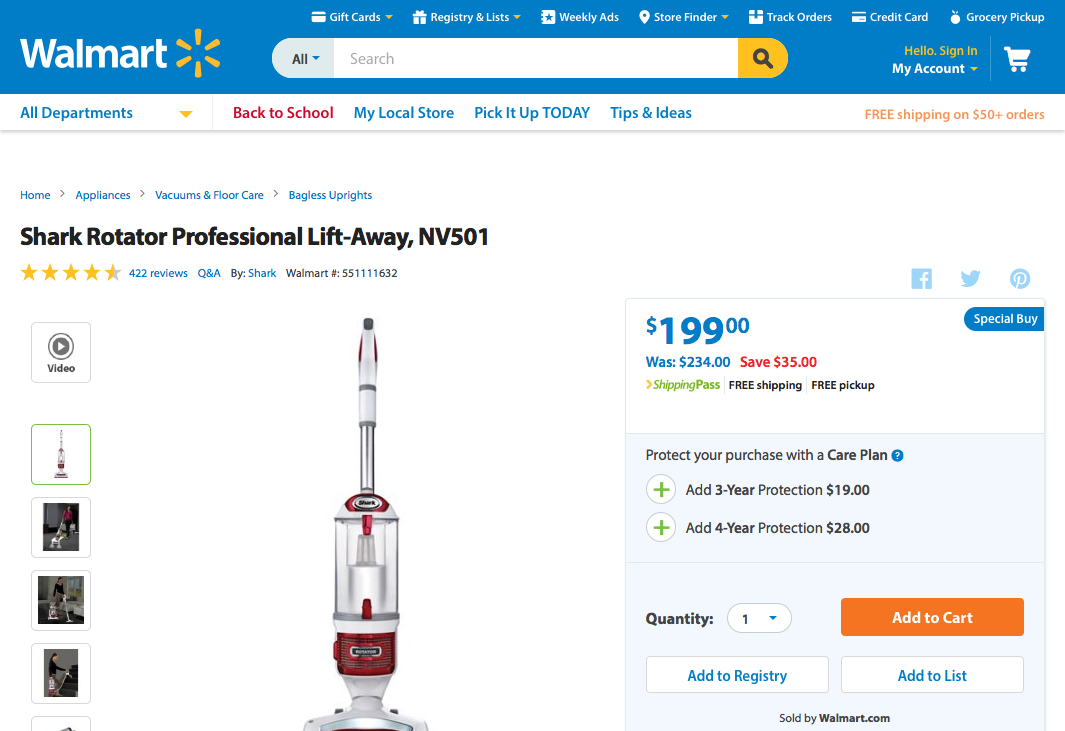1065x731 pixels.
Task: Add 3-Year Protection plus toggle
Action: click(661, 490)
